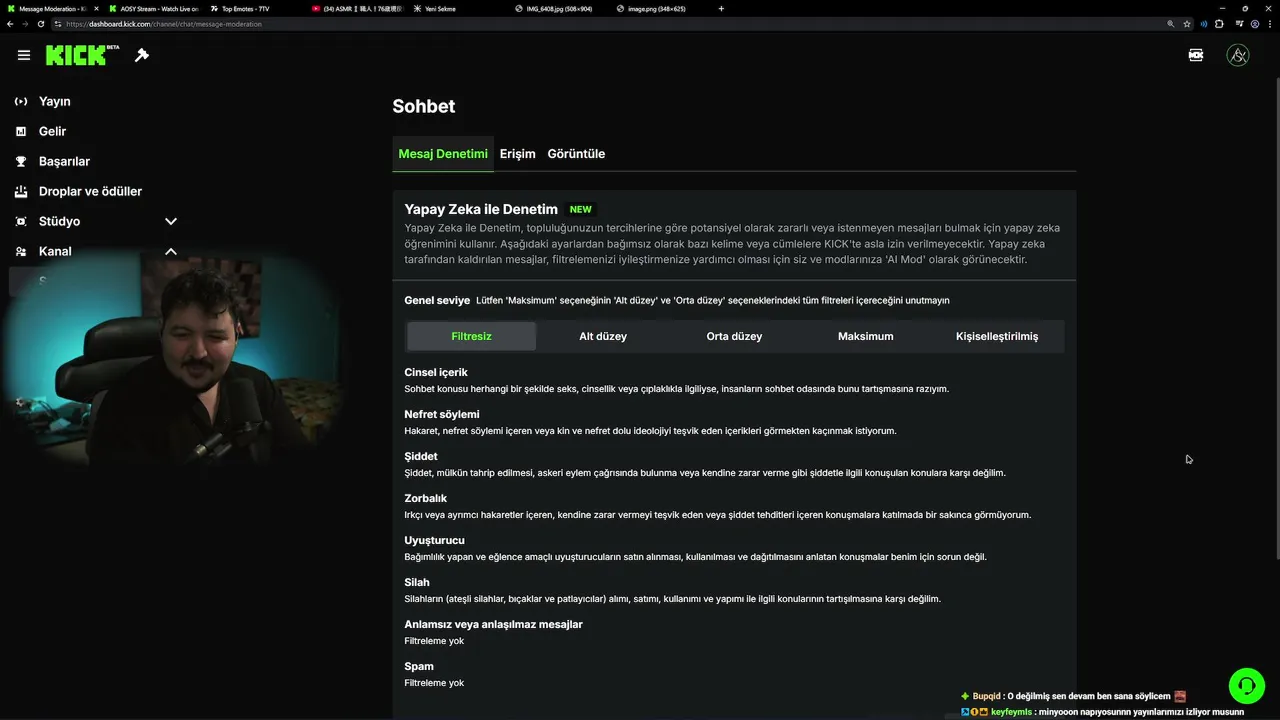Switch to the Mesaj Denetimi tab
The height and width of the screenshot is (720, 1280).
tap(443, 154)
